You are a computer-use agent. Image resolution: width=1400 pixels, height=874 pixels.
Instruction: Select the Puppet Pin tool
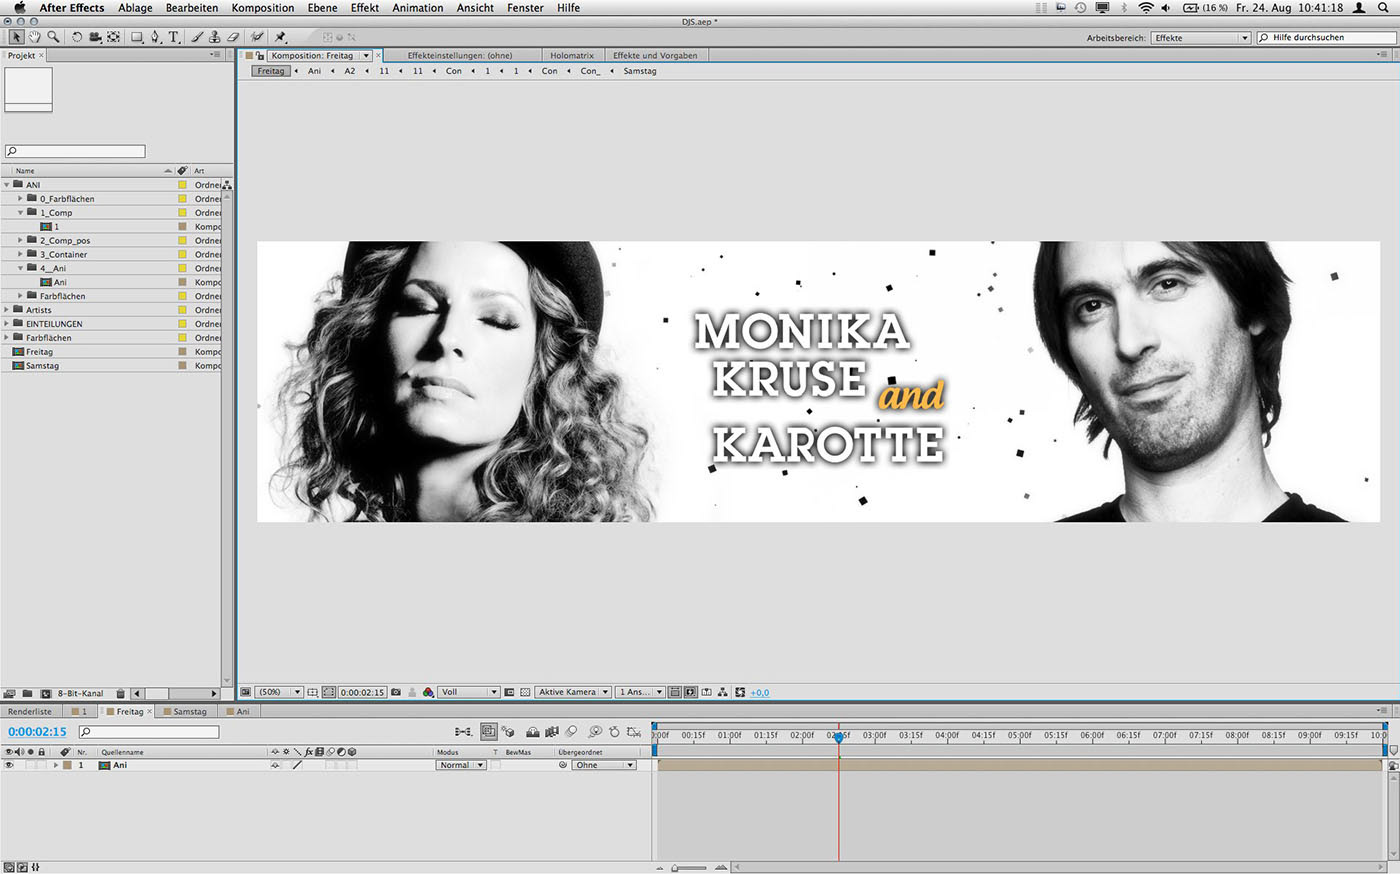281,37
